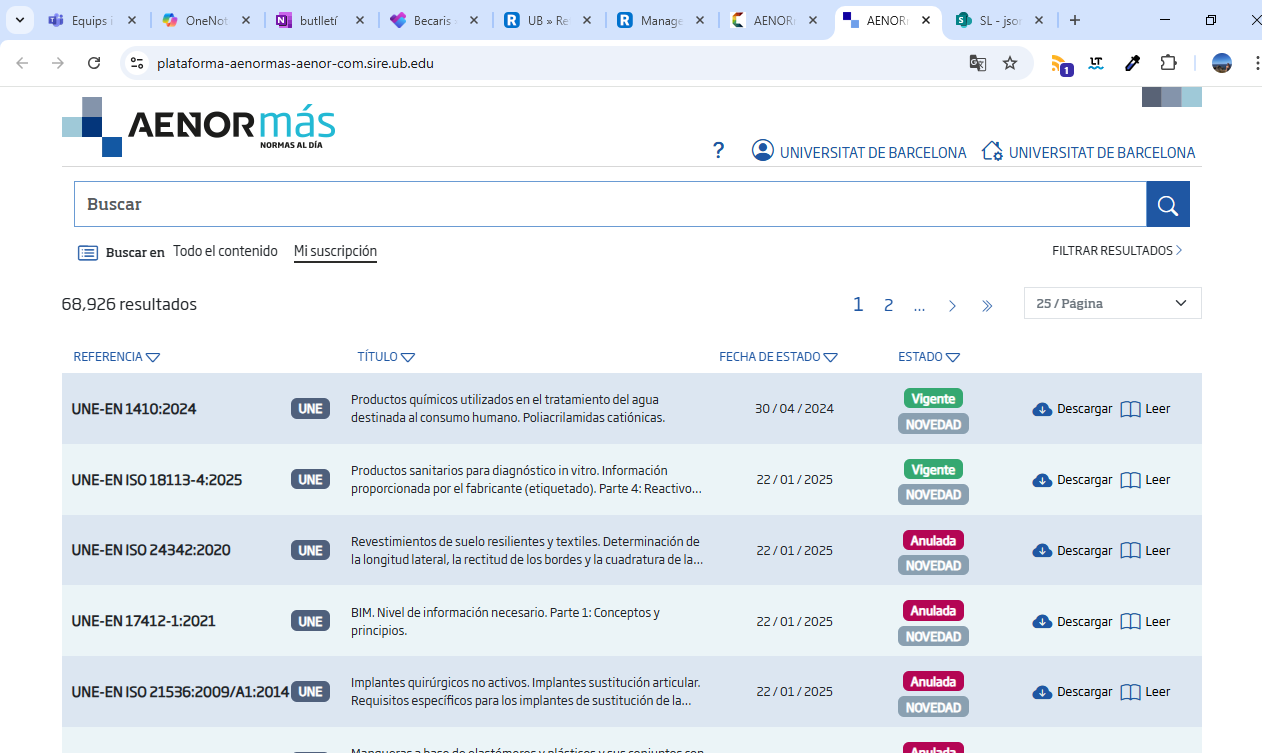Viewport: 1262px width, 753px height.
Task: Jump to the last results page
Action: pos(987,306)
